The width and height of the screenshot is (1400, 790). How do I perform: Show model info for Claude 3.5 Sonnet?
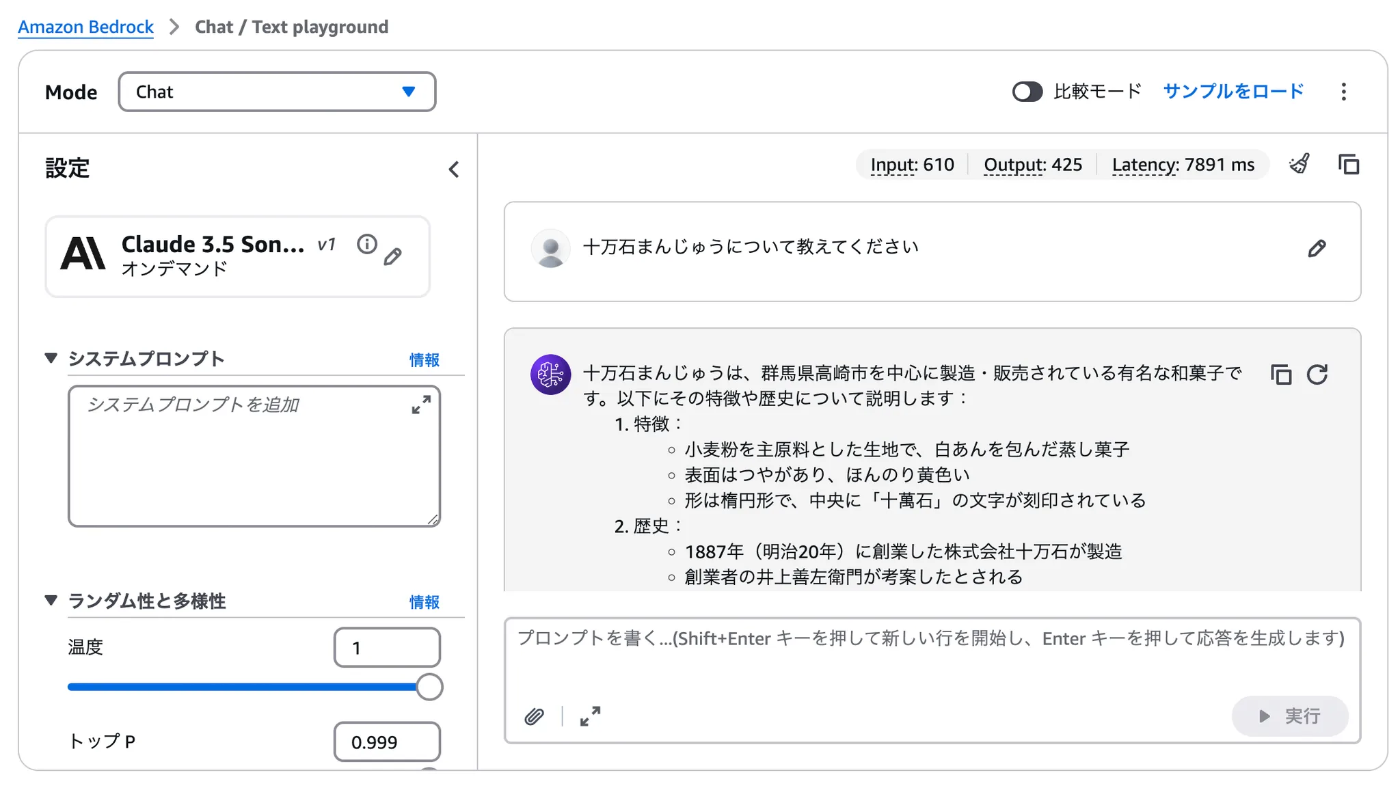point(367,244)
